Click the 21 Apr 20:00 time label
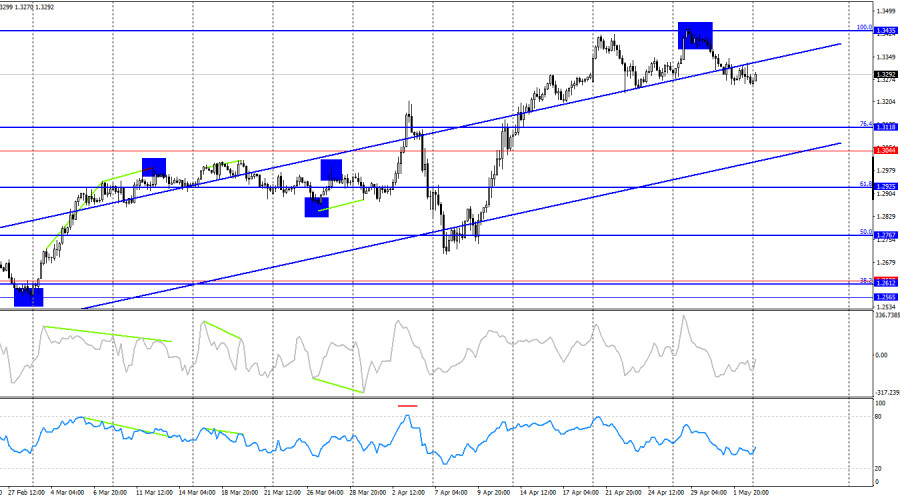This screenshot has height=500, width=900. [623, 493]
